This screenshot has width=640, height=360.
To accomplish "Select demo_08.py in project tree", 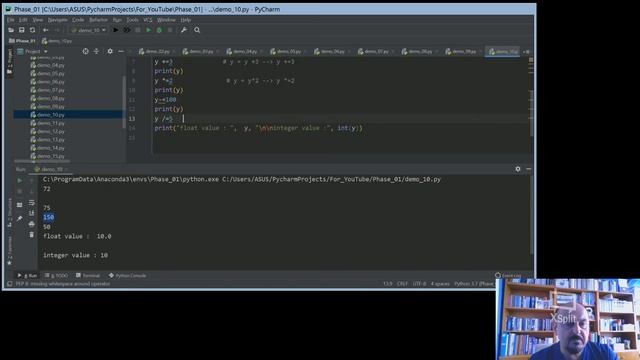I will [x=47, y=98].
